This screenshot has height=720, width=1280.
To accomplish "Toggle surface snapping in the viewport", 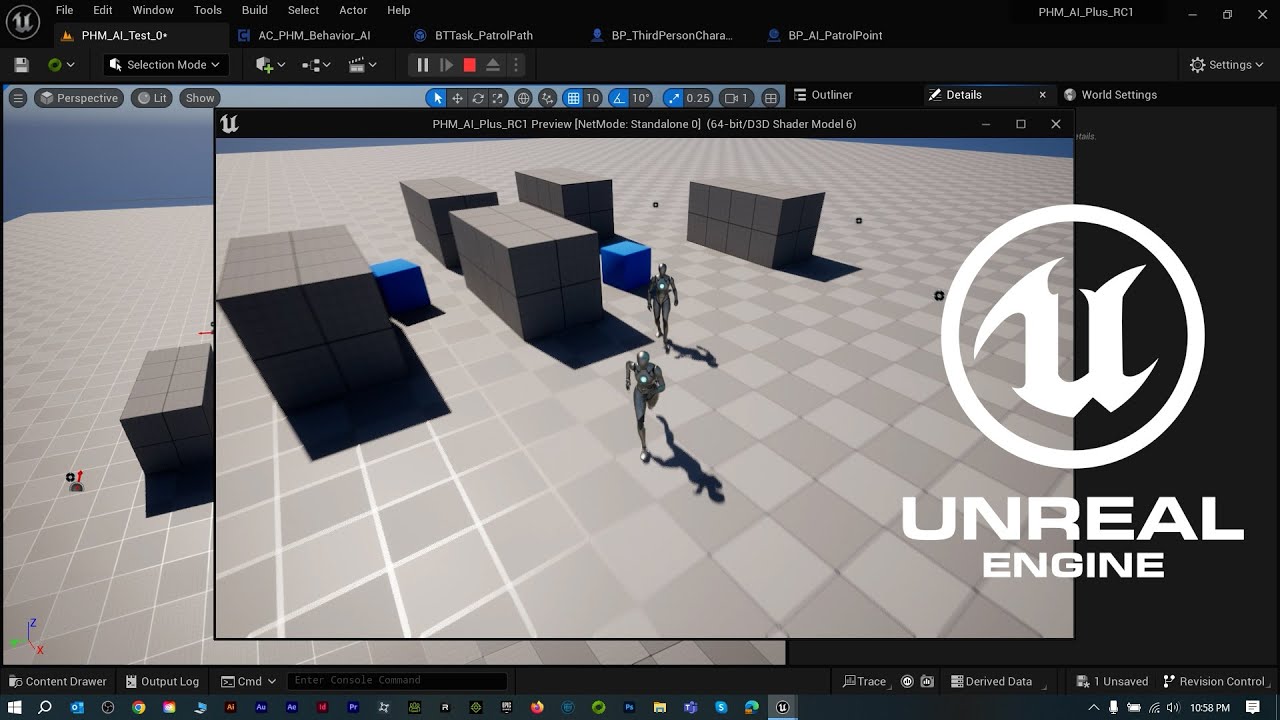I will [547, 98].
